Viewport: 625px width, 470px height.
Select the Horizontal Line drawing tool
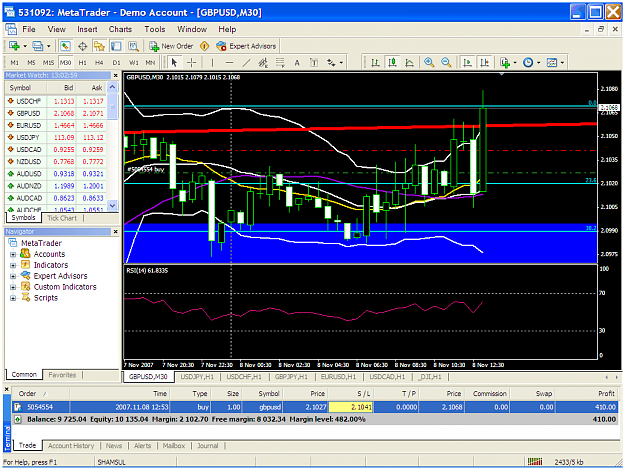229,63
